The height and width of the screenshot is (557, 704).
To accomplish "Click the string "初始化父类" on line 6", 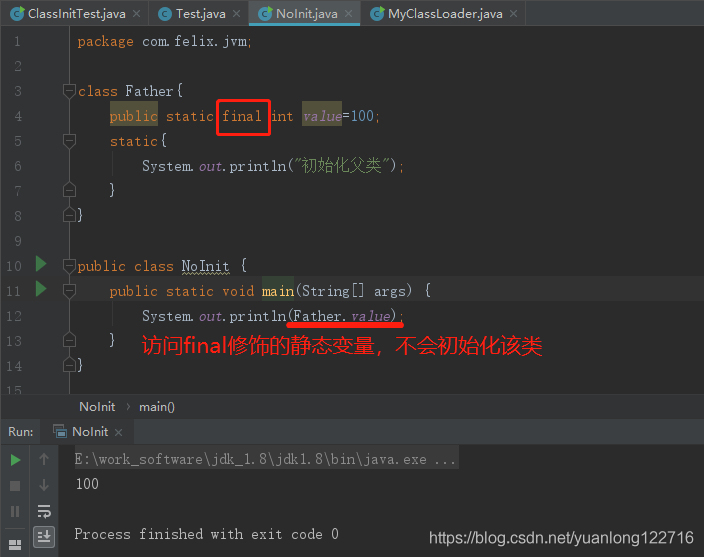I will [x=341, y=166].
